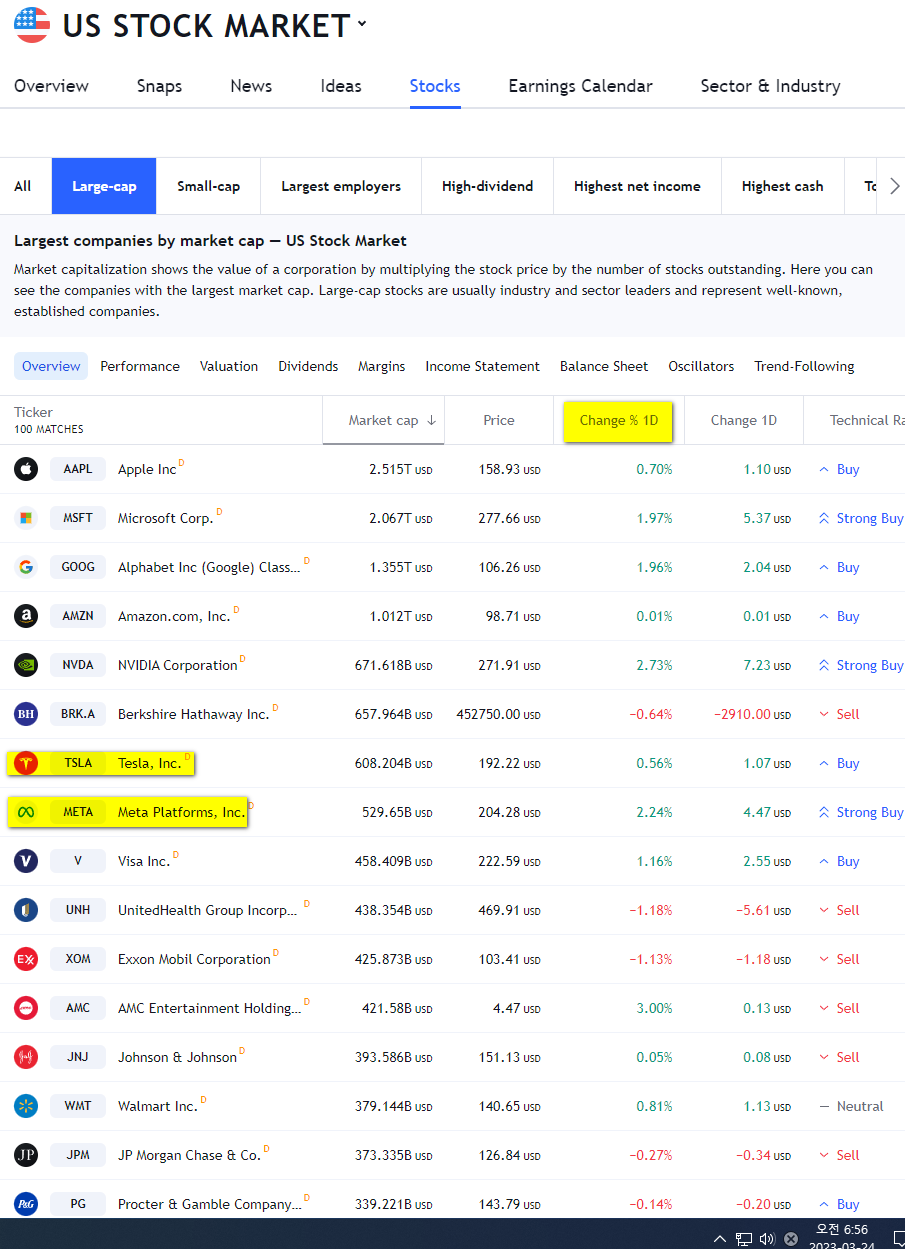This screenshot has height=1249, width=905.
Task: Sort by Price column header
Action: point(499,420)
